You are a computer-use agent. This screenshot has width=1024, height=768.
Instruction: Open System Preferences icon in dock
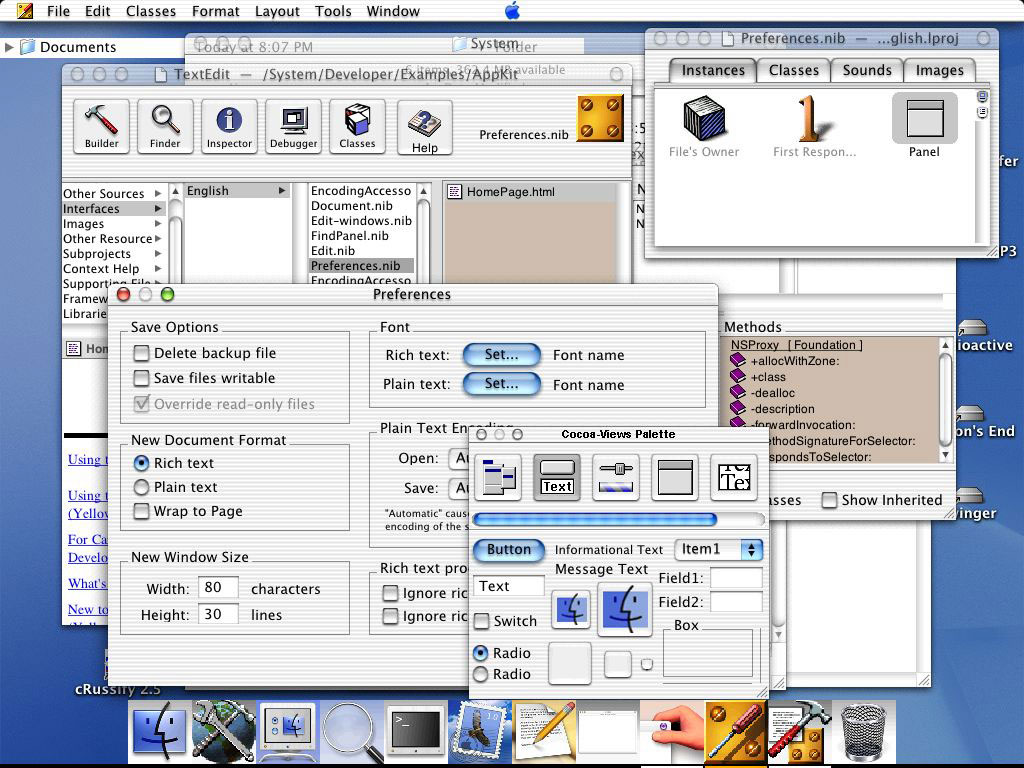click(288, 732)
